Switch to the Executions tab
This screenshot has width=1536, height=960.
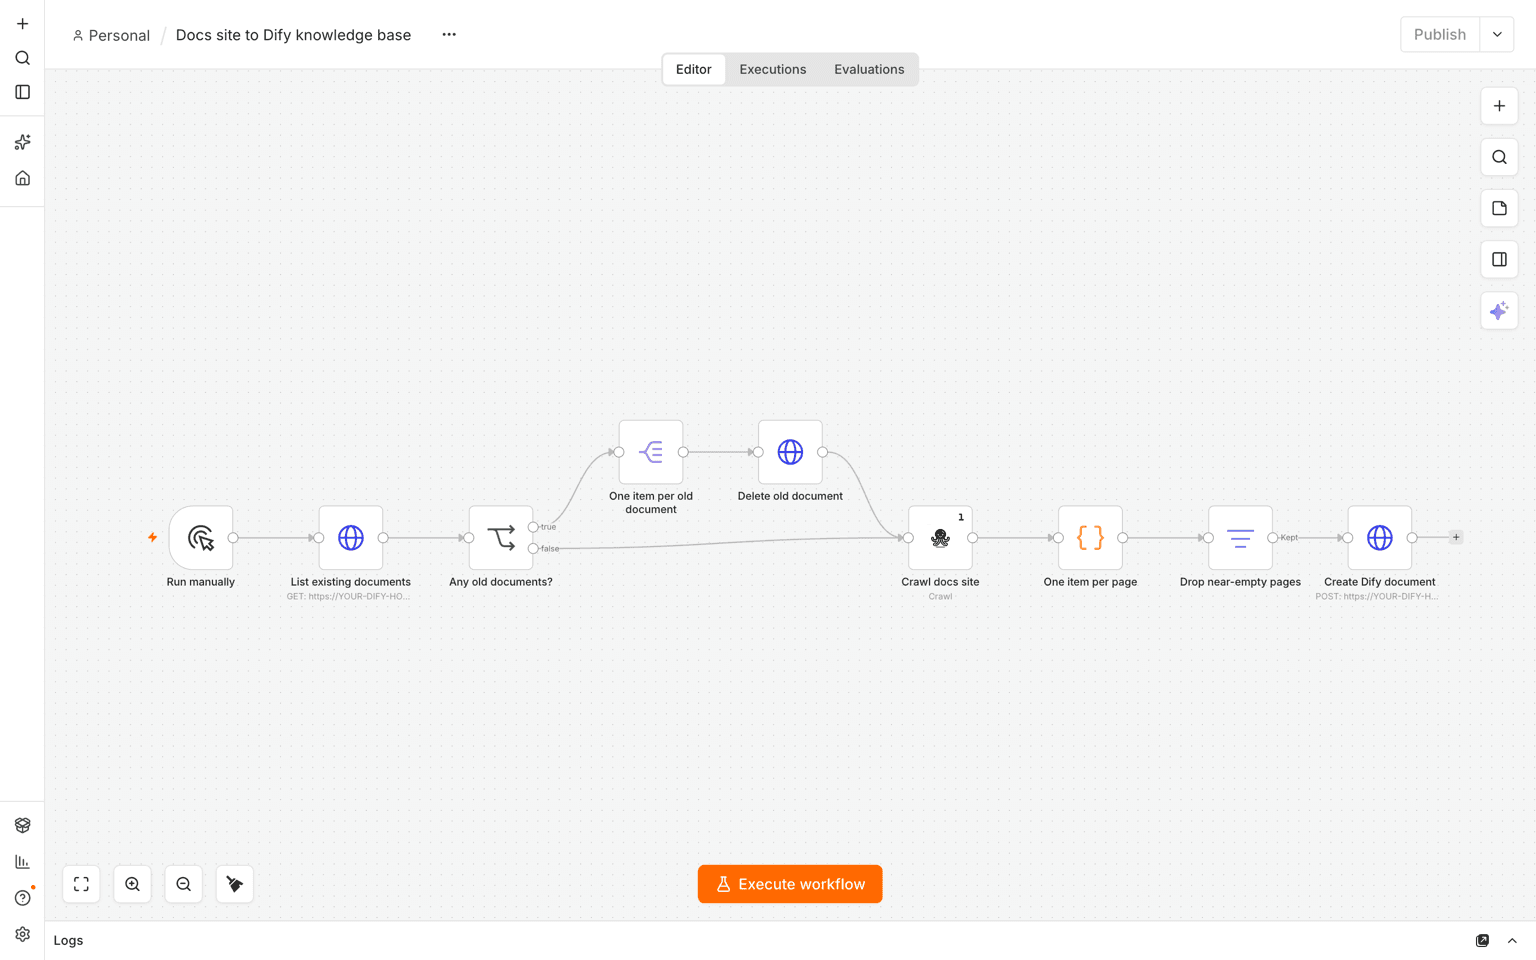pyautogui.click(x=773, y=69)
